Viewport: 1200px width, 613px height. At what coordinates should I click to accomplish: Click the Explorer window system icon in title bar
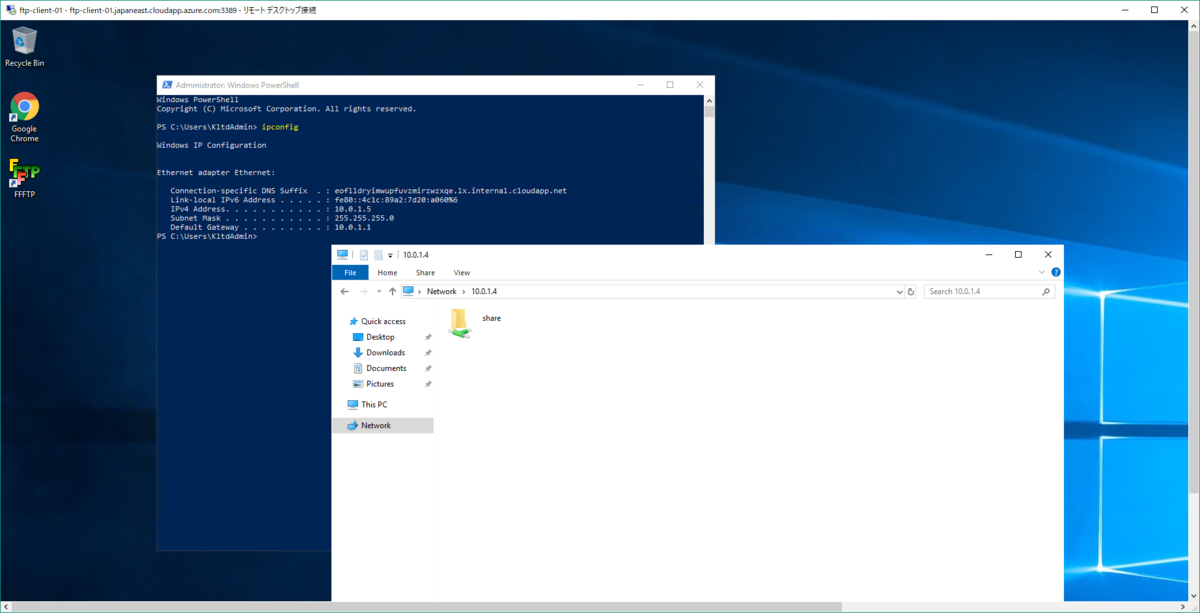[x=343, y=255]
